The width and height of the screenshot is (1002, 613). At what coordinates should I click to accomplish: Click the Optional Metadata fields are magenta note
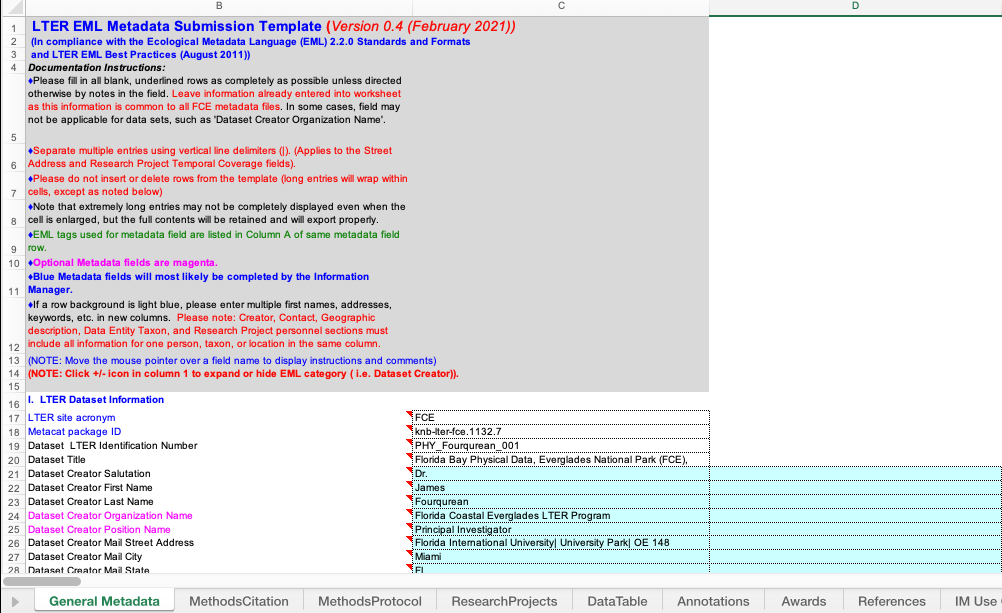pos(123,263)
